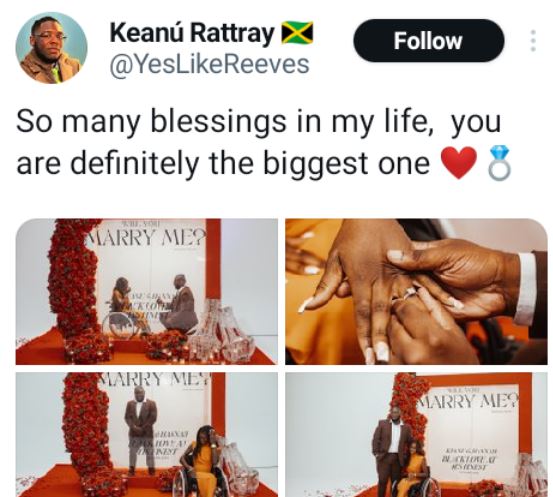The image size is (553, 497).
Task: Click the wheelchair in the top-left proposal photo
Action: click(121, 323)
